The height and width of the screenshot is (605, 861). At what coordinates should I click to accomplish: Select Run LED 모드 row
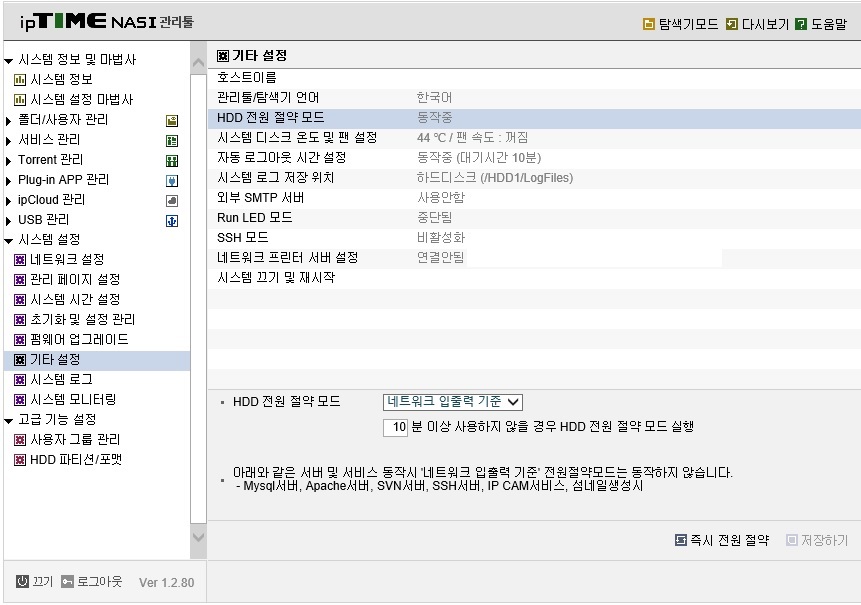tap(534, 218)
